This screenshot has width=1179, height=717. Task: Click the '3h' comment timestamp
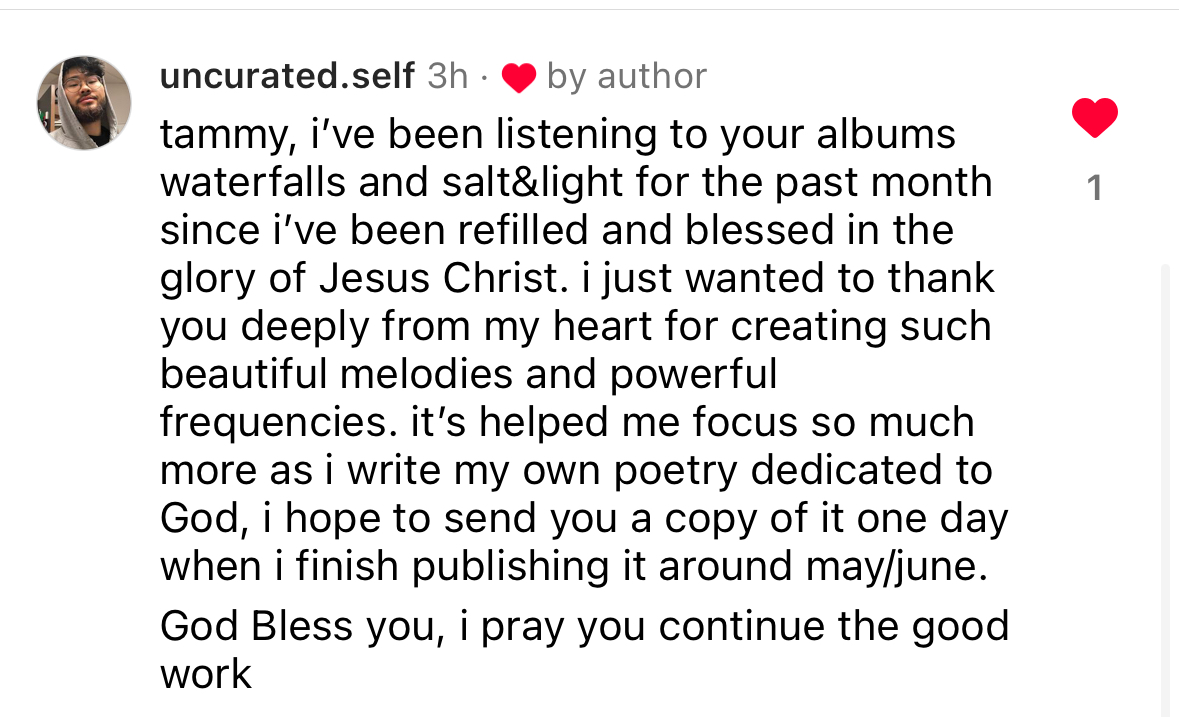point(447,76)
